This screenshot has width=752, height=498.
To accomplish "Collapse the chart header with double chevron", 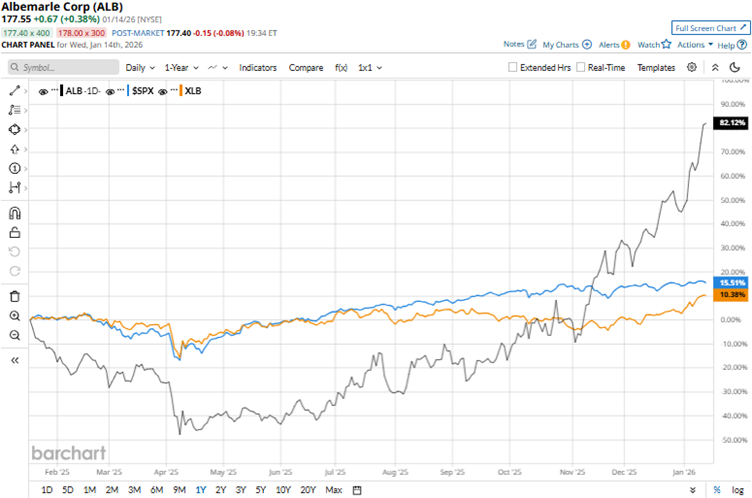I will (x=715, y=68).
